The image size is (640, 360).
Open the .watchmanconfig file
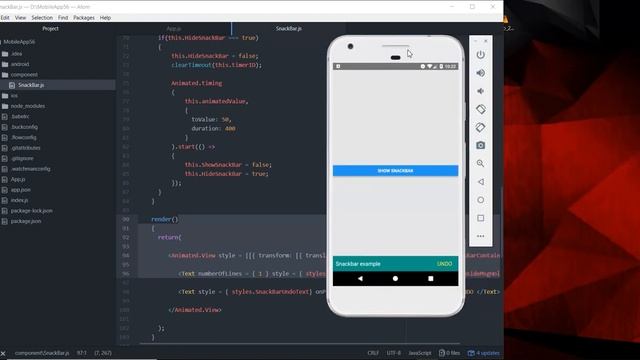point(31,169)
